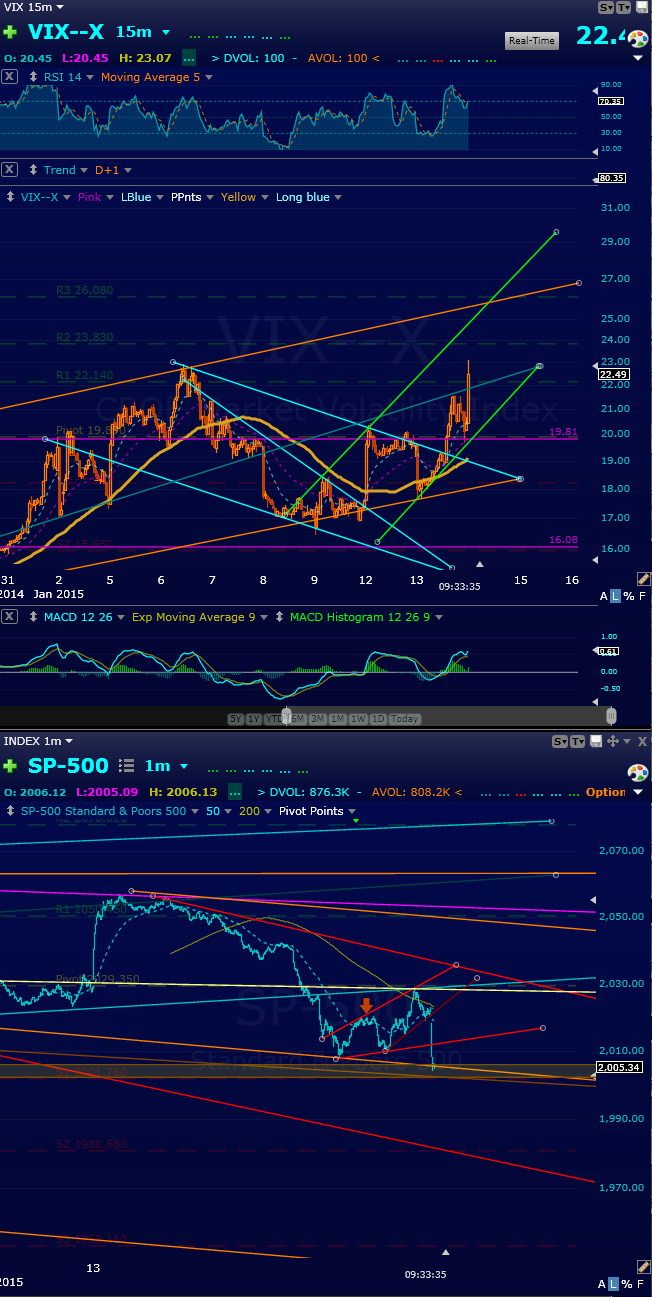Select the 5Y range tab
The image size is (652, 1297).
tap(237, 719)
